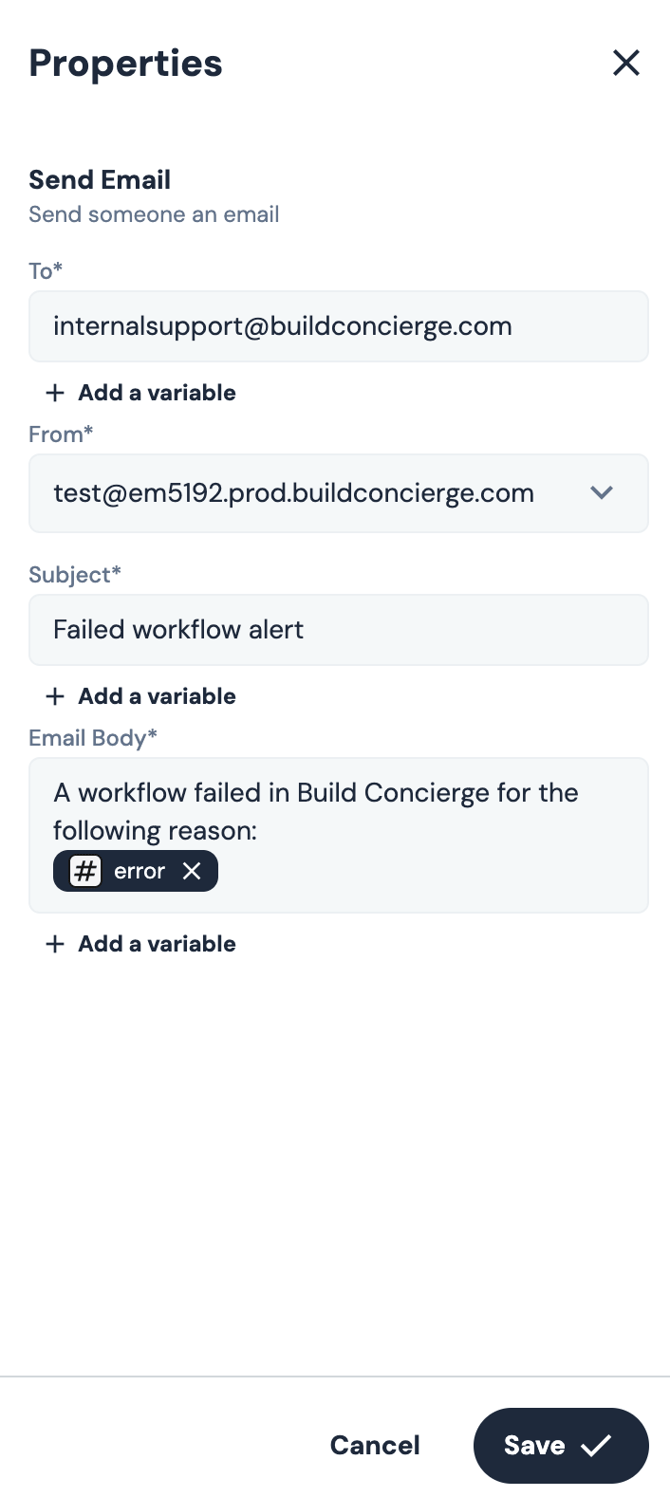Click the 'From*' field label
Image resolution: width=670 pixels, height=1497 pixels.
pos(60,434)
